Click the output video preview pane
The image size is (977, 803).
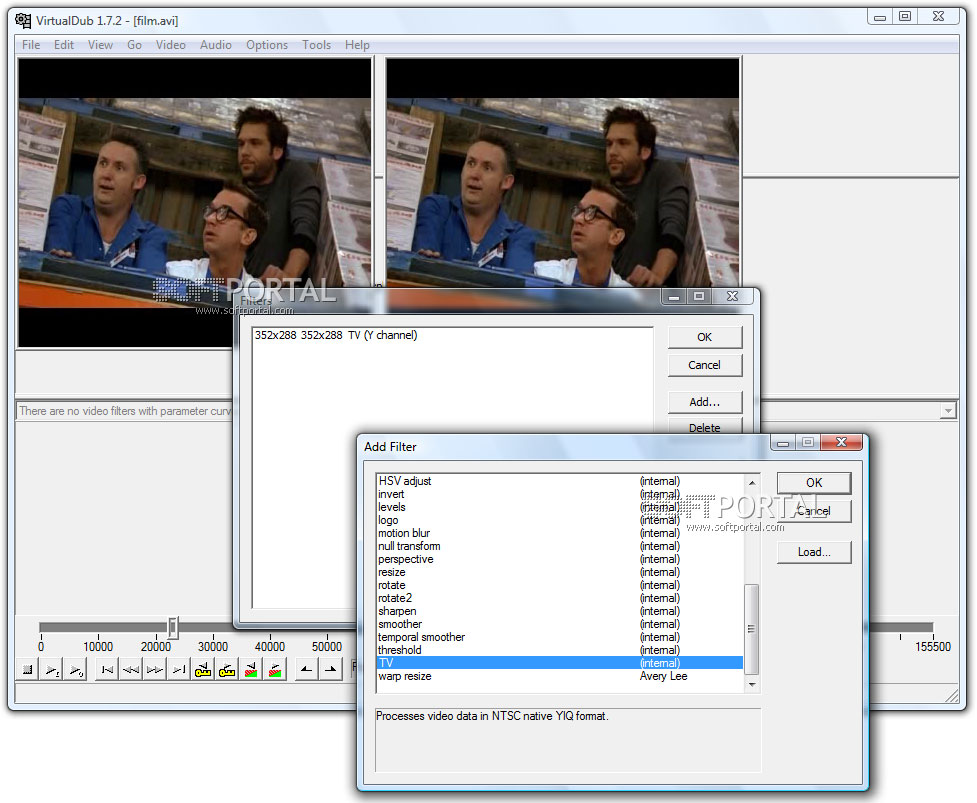(563, 174)
